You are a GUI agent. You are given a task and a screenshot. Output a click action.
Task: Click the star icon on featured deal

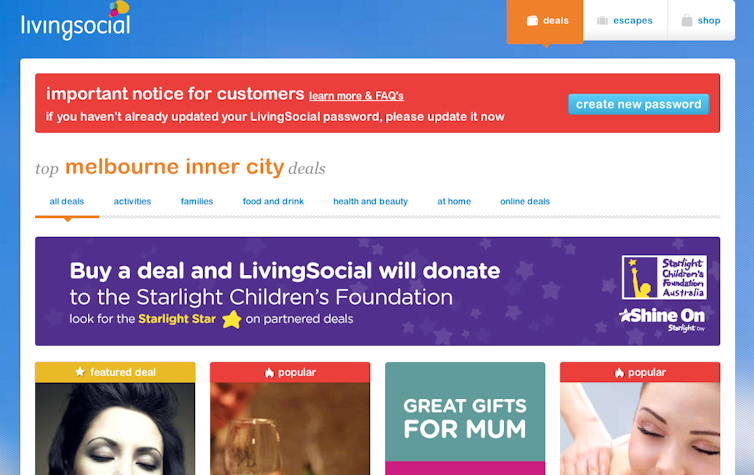(80, 372)
